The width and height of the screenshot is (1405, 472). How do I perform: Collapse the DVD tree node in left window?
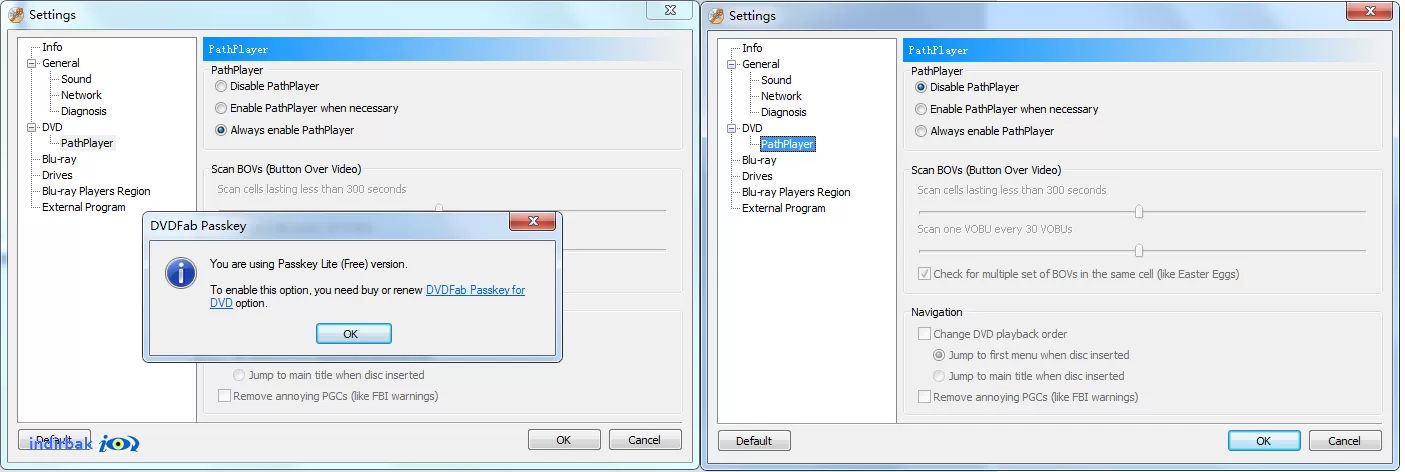coord(32,127)
